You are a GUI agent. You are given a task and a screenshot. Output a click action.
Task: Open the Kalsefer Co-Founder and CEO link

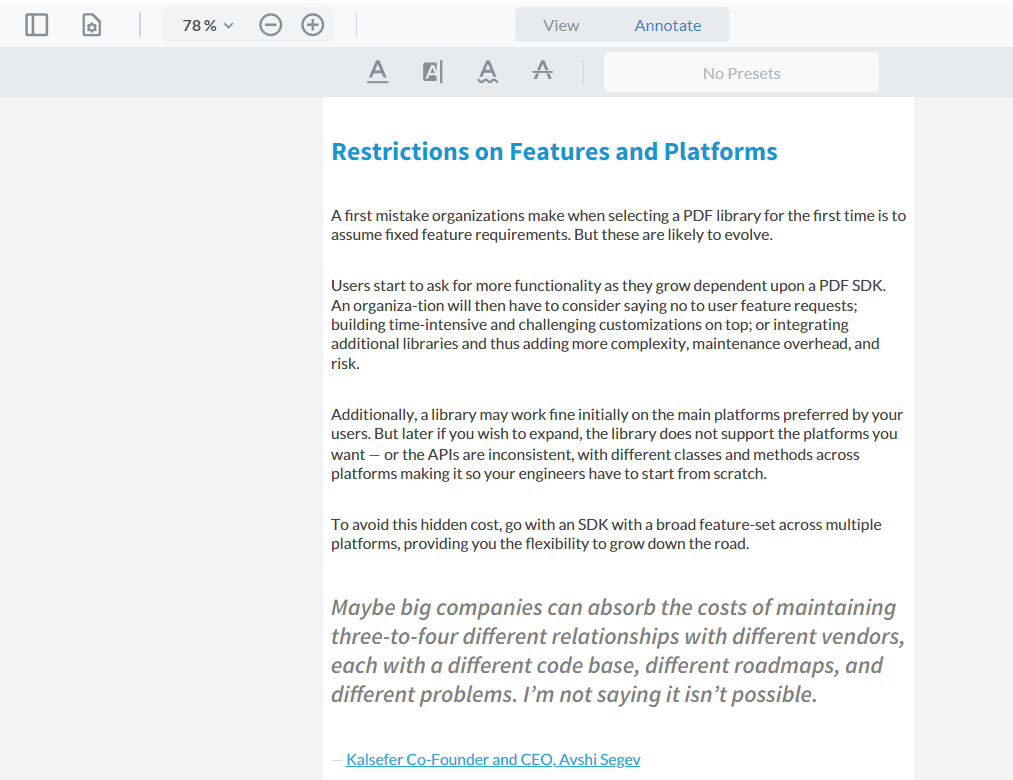pos(493,759)
